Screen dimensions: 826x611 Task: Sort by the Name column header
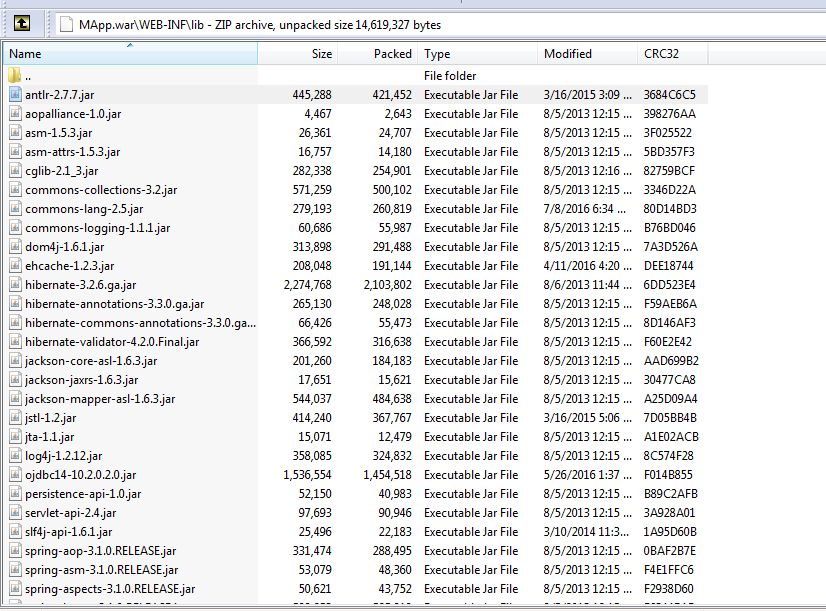(x=130, y=54)
